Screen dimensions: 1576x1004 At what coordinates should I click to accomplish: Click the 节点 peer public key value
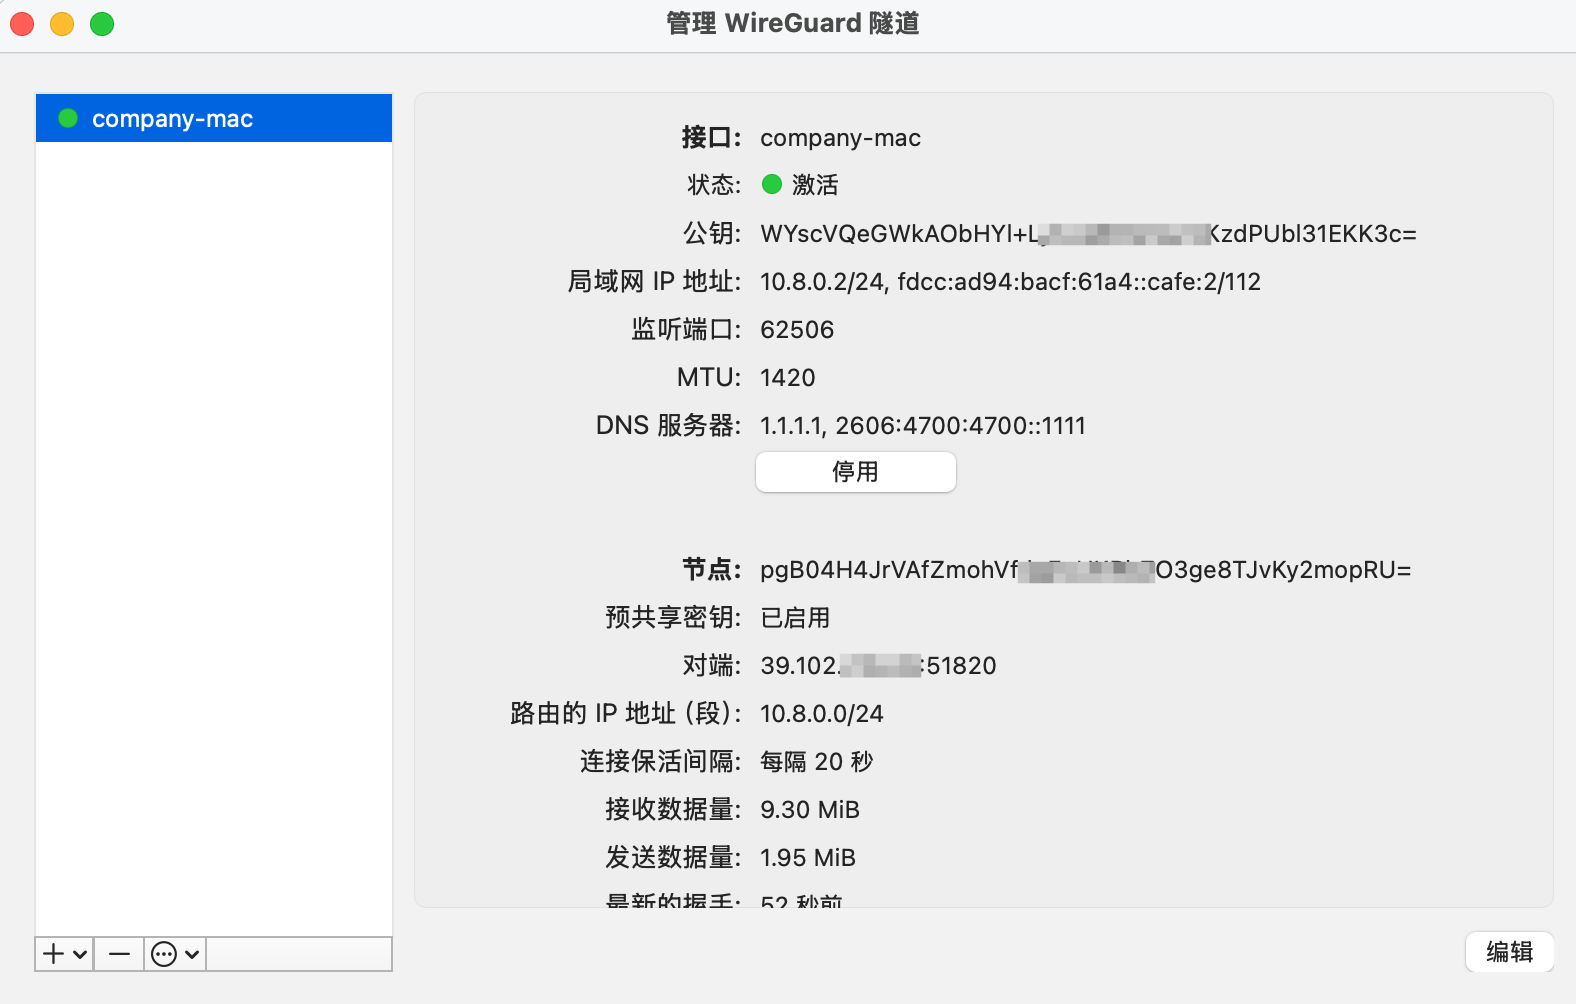(1085, 570)
